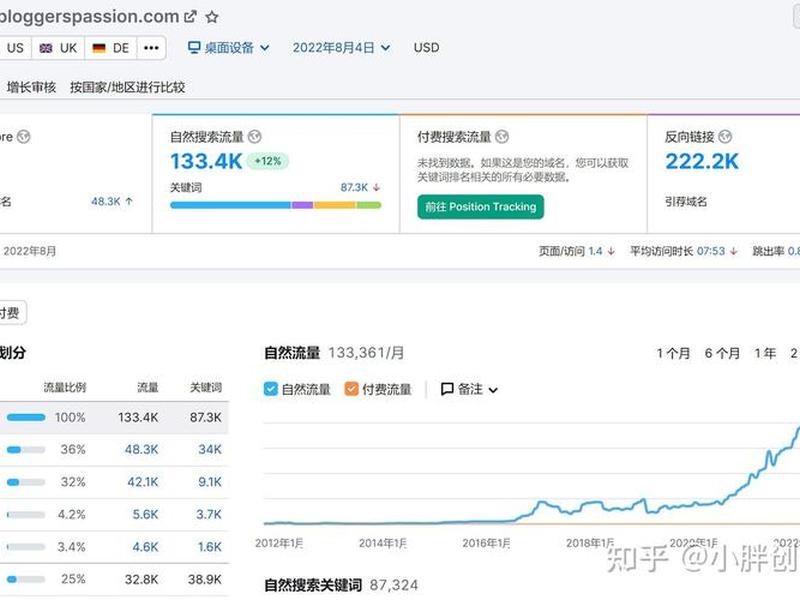The height and width of the screenshot is (600, 800).
Task: Switch to DE database tab
Action: (111, 48)
